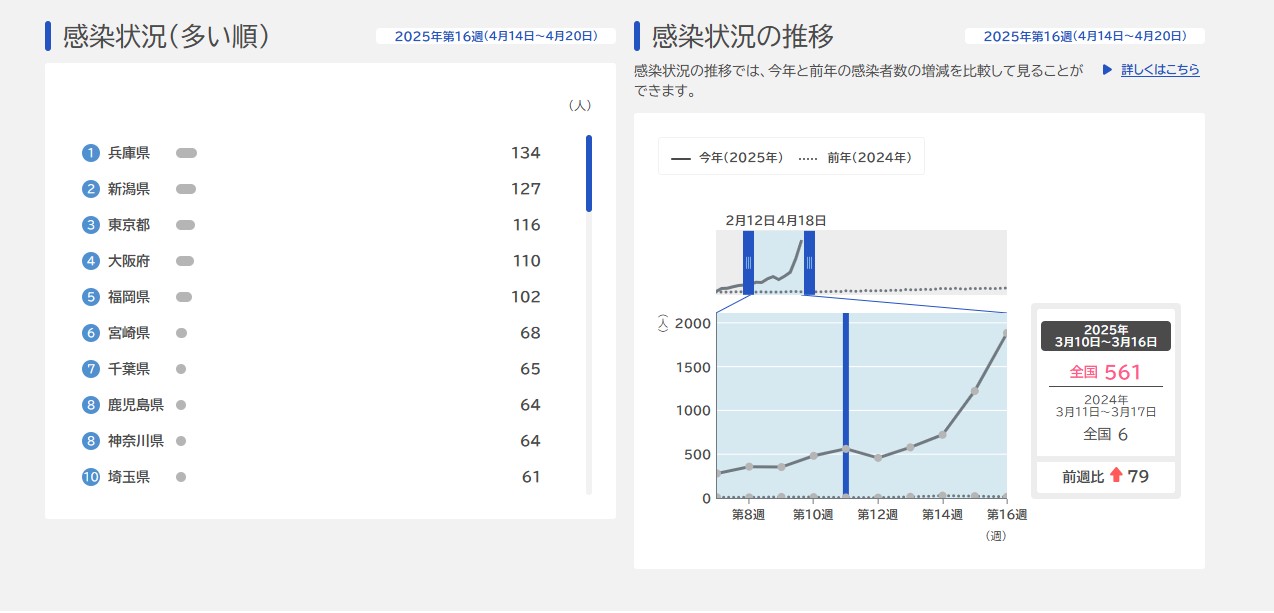The image size is (1274, 613).
Task: Select rank 7 千葉県 row
Action: click(312, 369)
